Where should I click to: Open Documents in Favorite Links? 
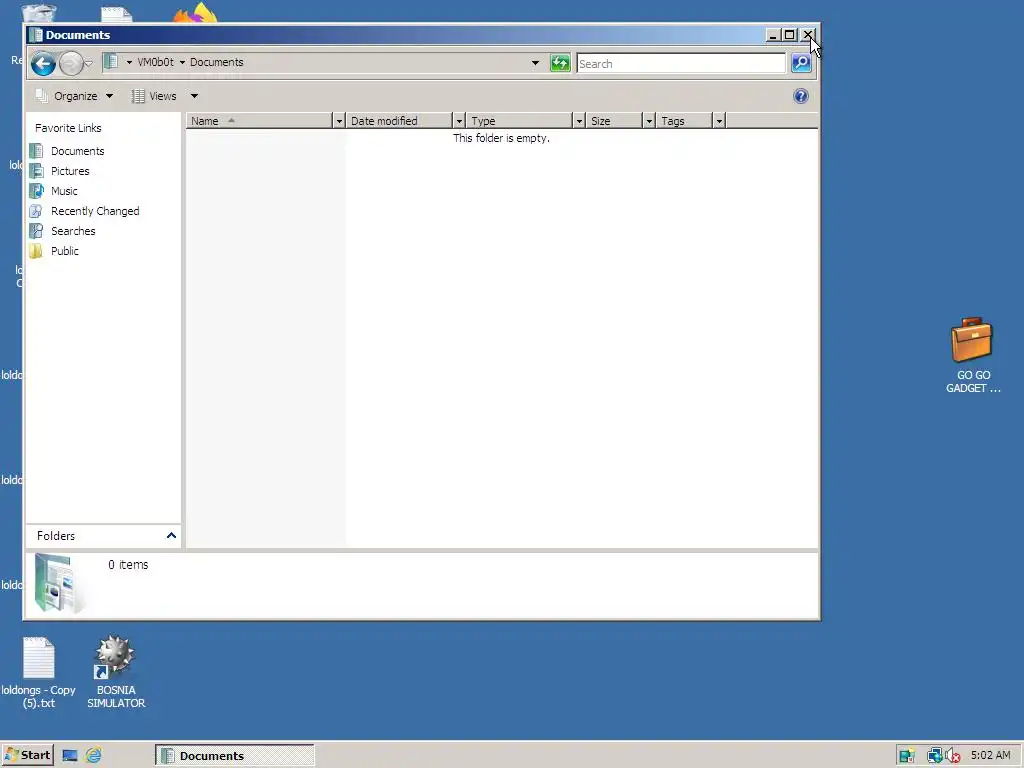(78, 151)
